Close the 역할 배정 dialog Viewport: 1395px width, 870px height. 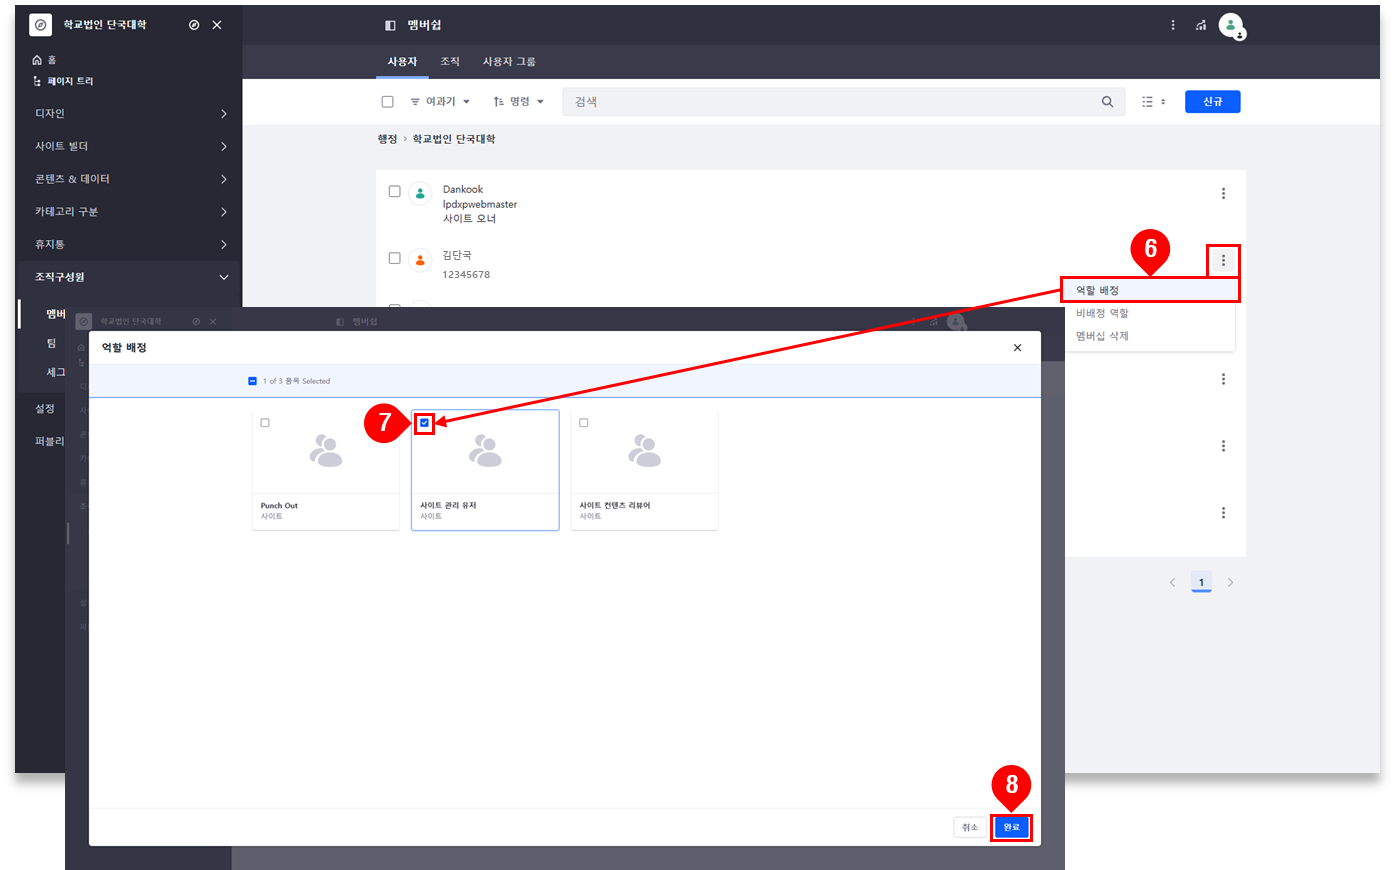[x=1017, y=348]
